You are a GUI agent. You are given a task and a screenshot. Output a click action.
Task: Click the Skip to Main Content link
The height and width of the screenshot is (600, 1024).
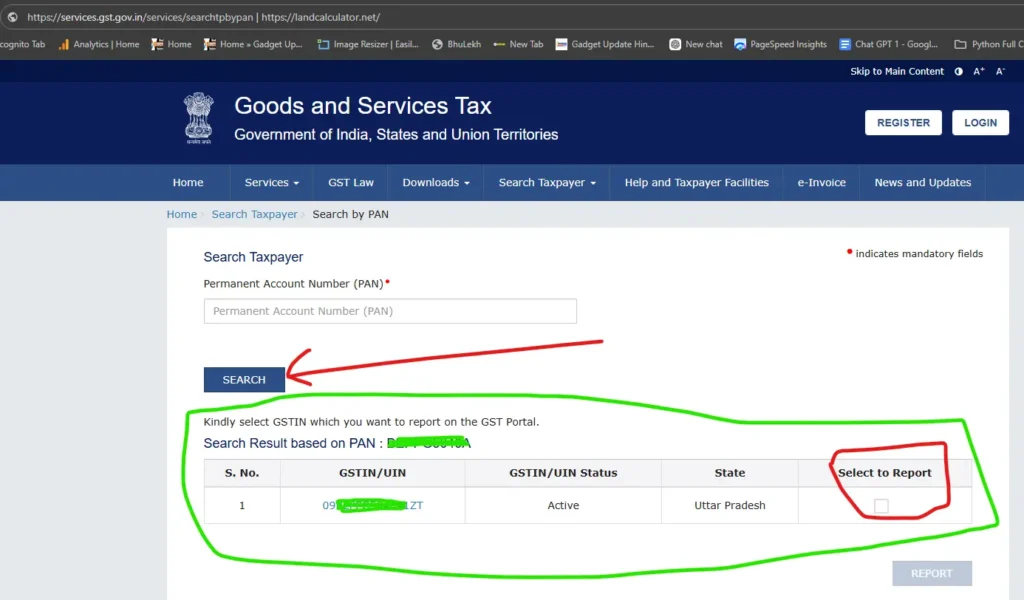897,71
